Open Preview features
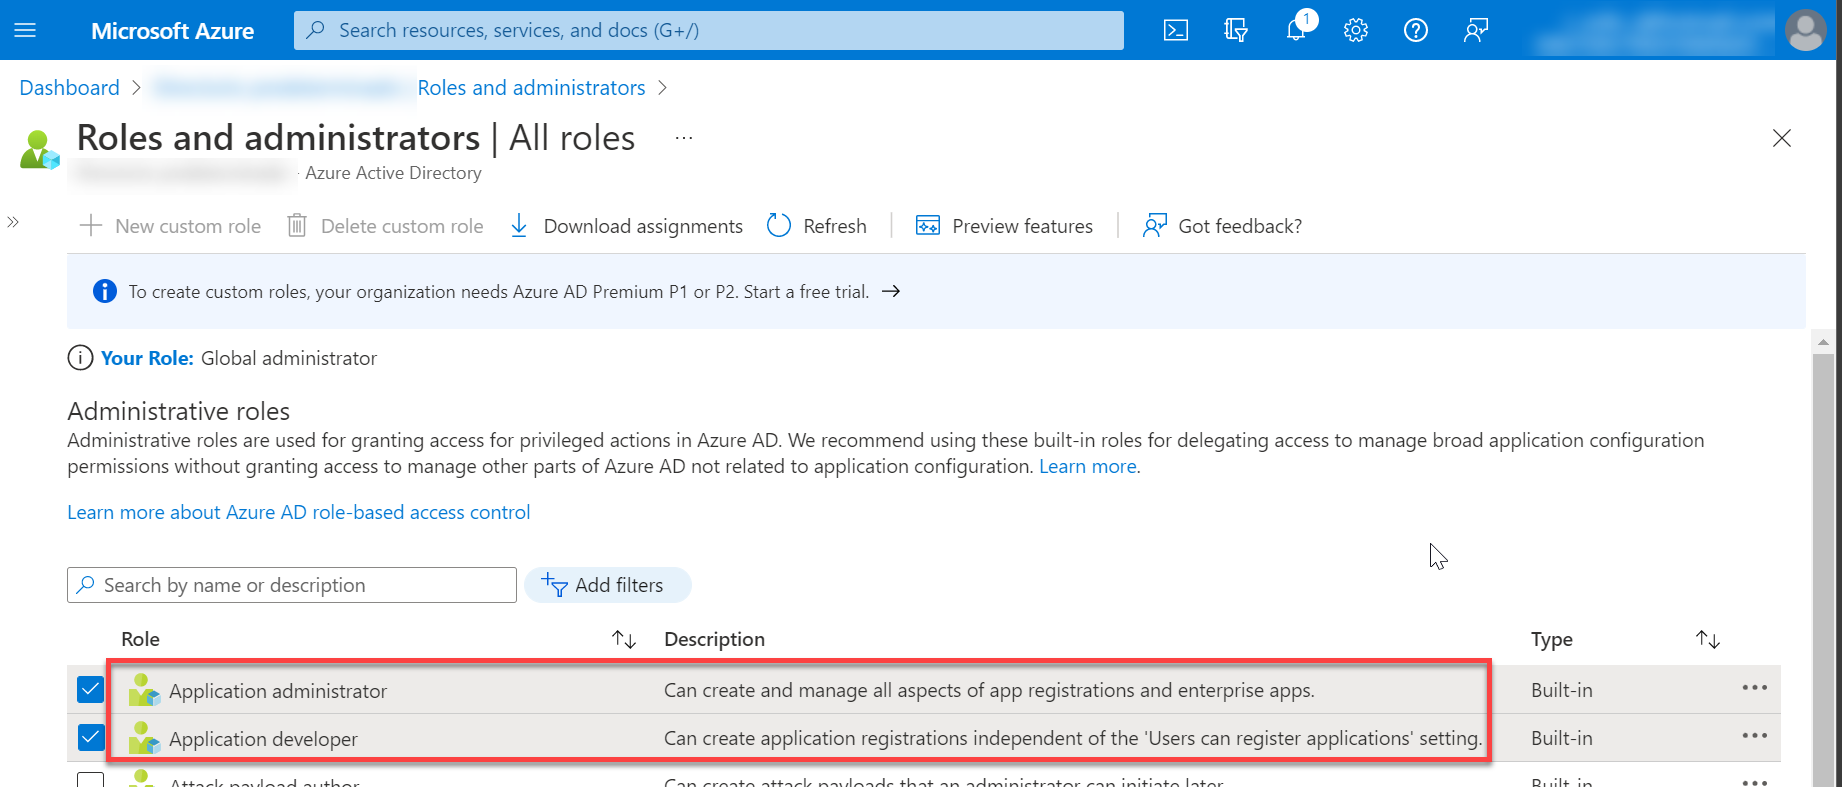Viewport: 1842px width, 787px height. coord(1005,226)
